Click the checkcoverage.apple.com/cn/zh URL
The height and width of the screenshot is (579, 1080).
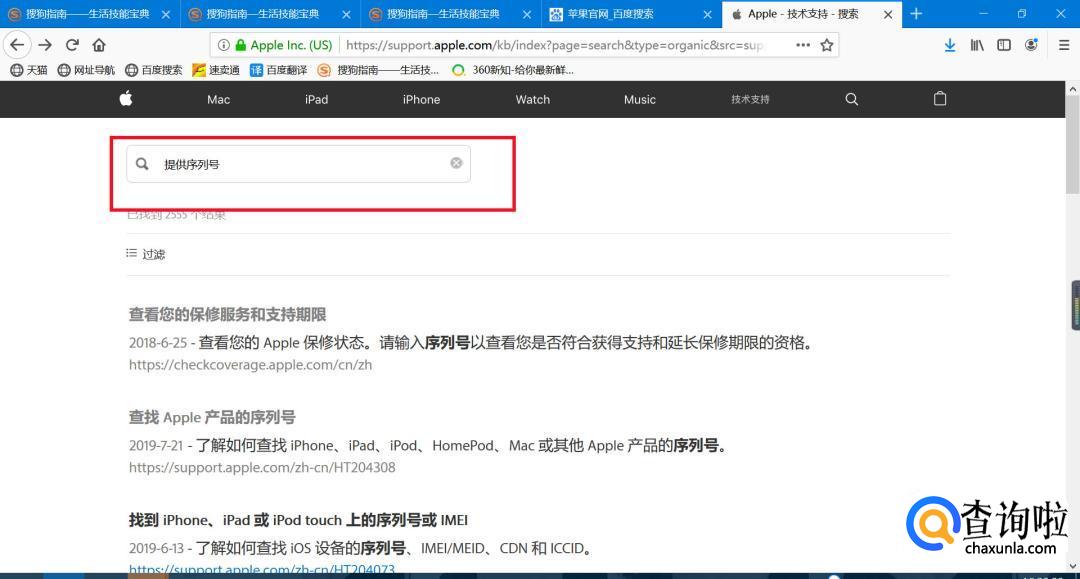point(251,365)
